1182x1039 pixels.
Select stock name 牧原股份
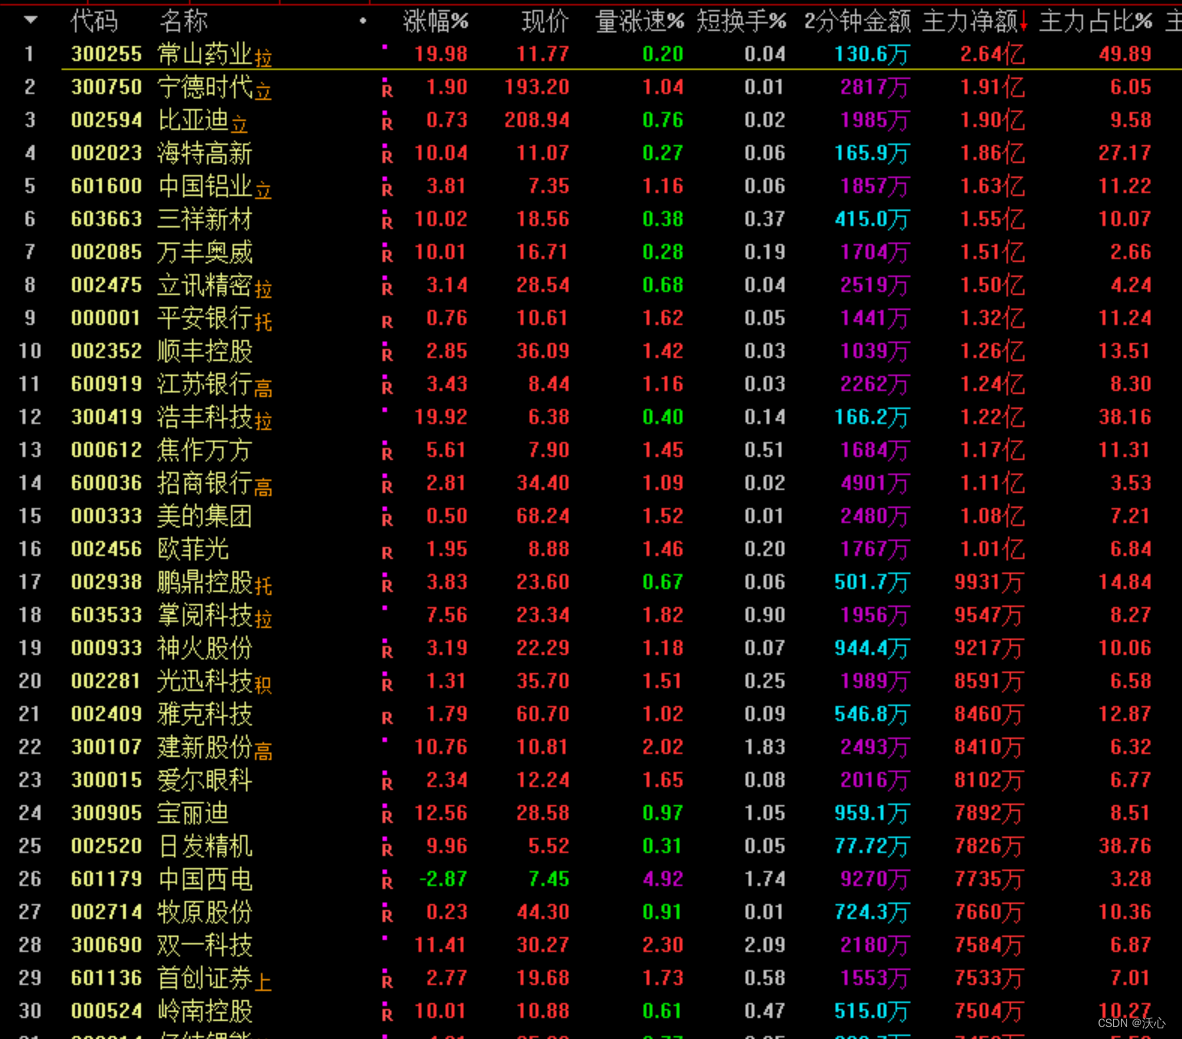[x=204, y=912]
